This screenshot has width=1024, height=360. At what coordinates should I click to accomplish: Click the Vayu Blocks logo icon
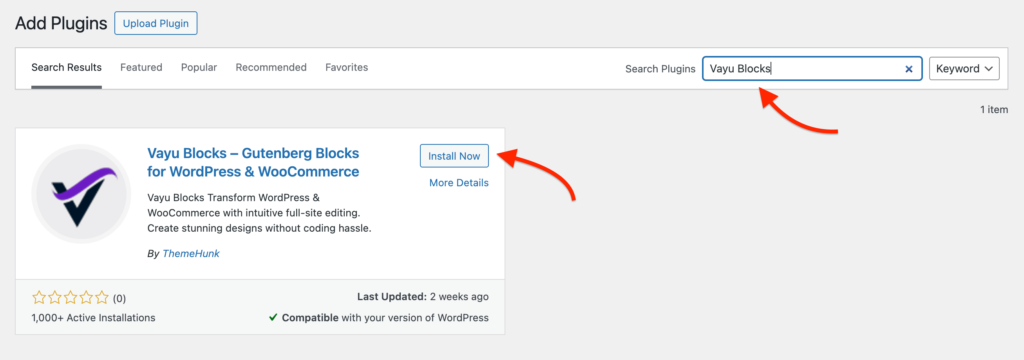[x=82, y=194]
